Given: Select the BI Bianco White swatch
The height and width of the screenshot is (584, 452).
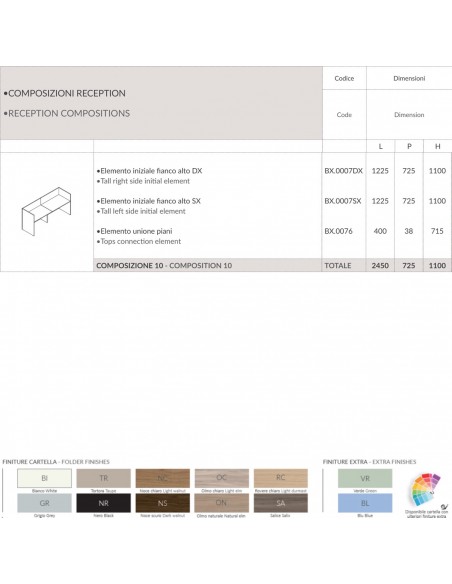Looking at the screenshot, I should point(44,478).
